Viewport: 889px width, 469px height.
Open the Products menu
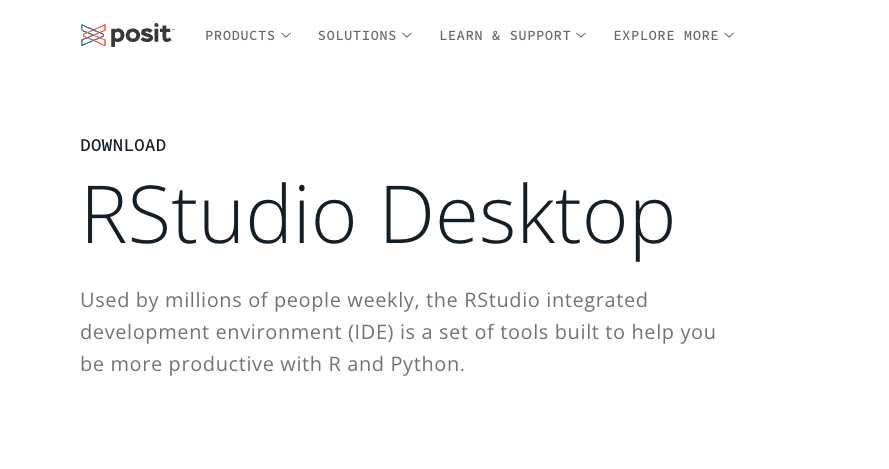[x=240, y=36]
